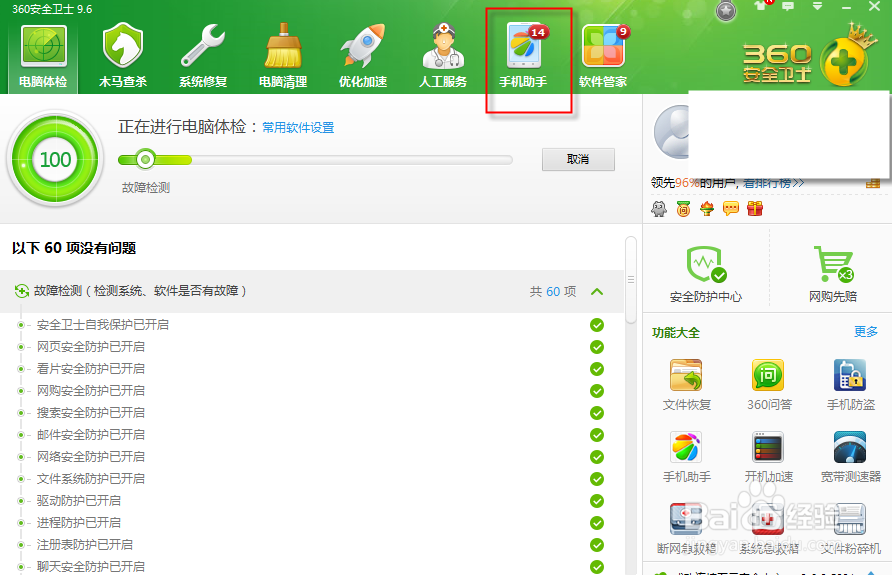Select the 网购安全防护已开启 row

pos(312,391)
